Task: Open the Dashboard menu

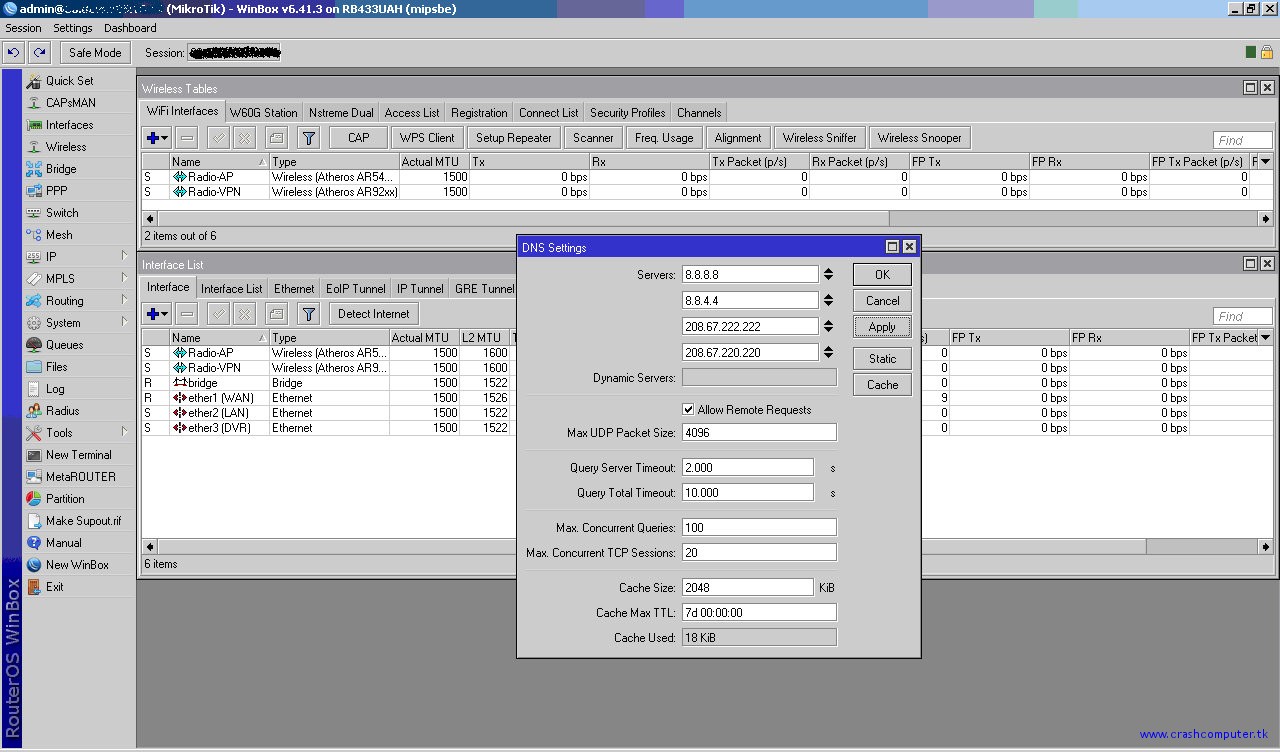Action: click(x=130, y=28)
